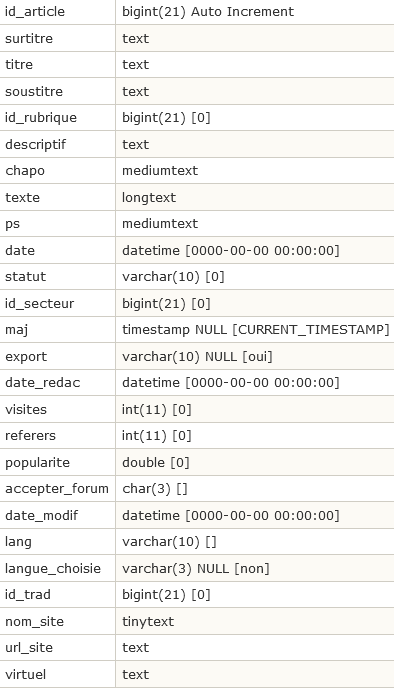Select the url_site column name
The width and height of the screenshot is (394, 688).
tap(29, 648)
